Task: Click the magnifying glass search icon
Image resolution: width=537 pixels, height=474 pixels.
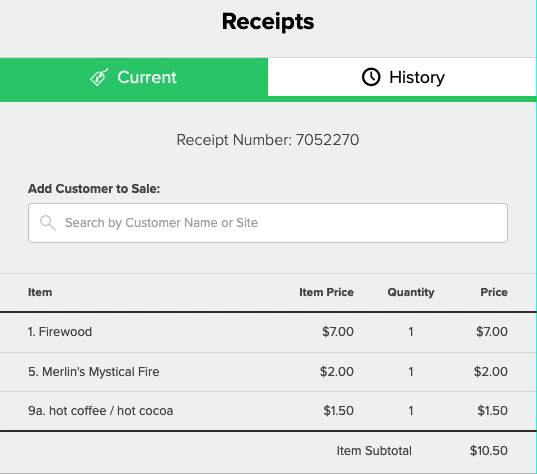Action: tap(48, 223)
